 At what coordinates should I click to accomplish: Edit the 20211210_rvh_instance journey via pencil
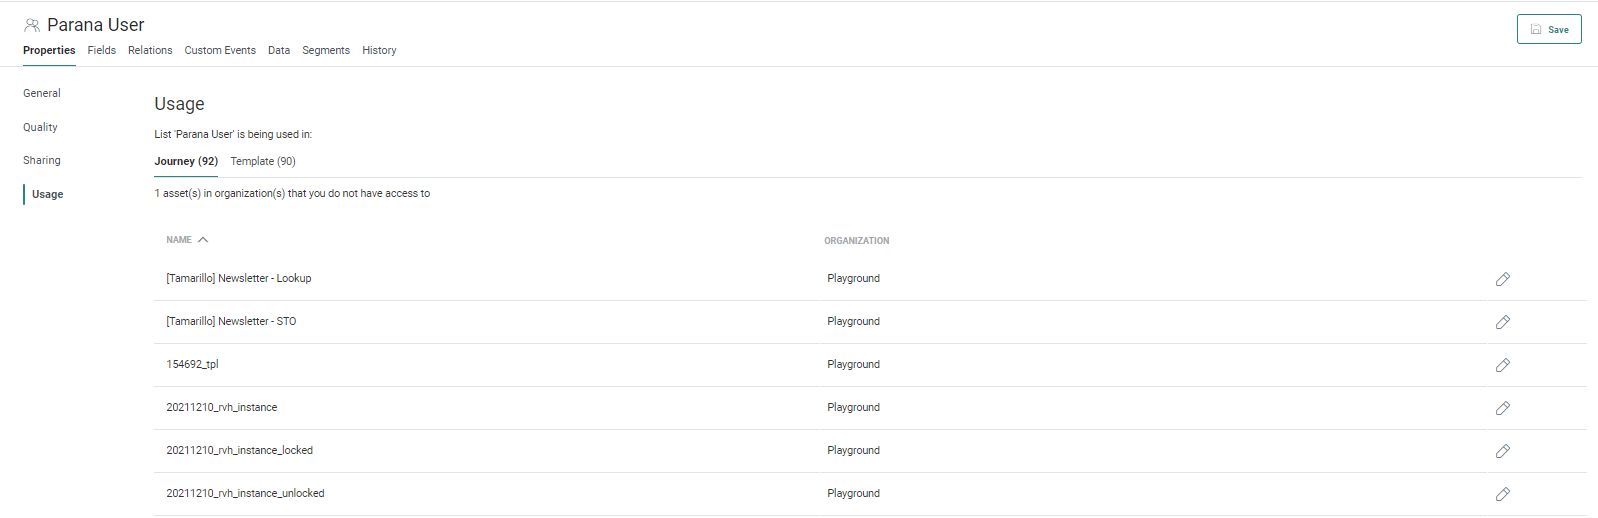click(x=1502, y=408)
